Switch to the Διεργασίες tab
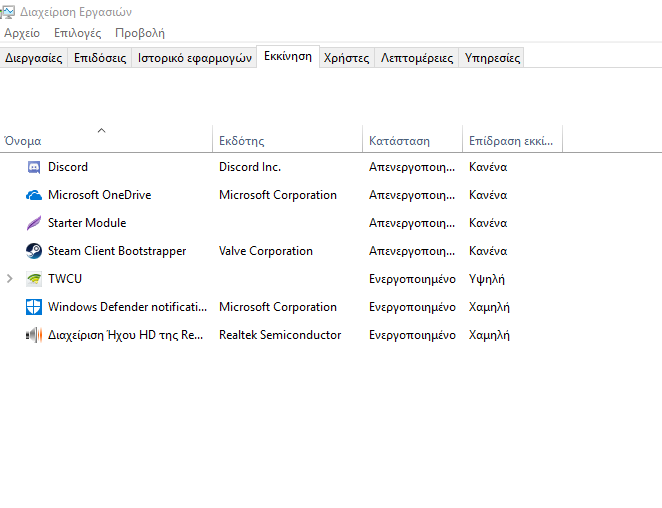662x508 pixels. tap(34, 58)
